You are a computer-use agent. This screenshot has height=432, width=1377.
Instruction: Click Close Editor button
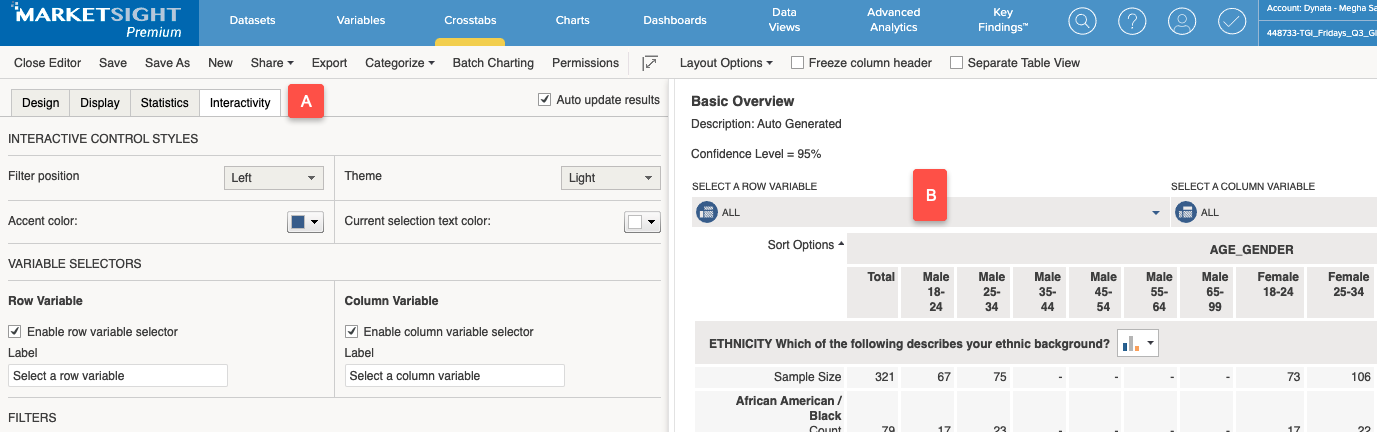(47, 62)
